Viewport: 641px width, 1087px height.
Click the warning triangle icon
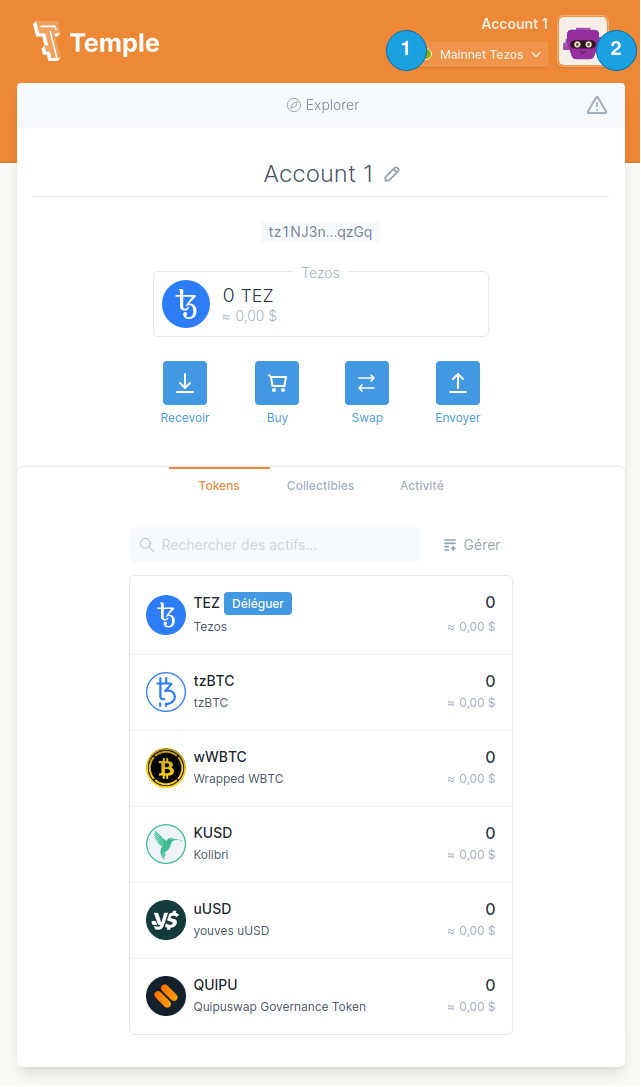pyautogui.click(x=597, y=105)
